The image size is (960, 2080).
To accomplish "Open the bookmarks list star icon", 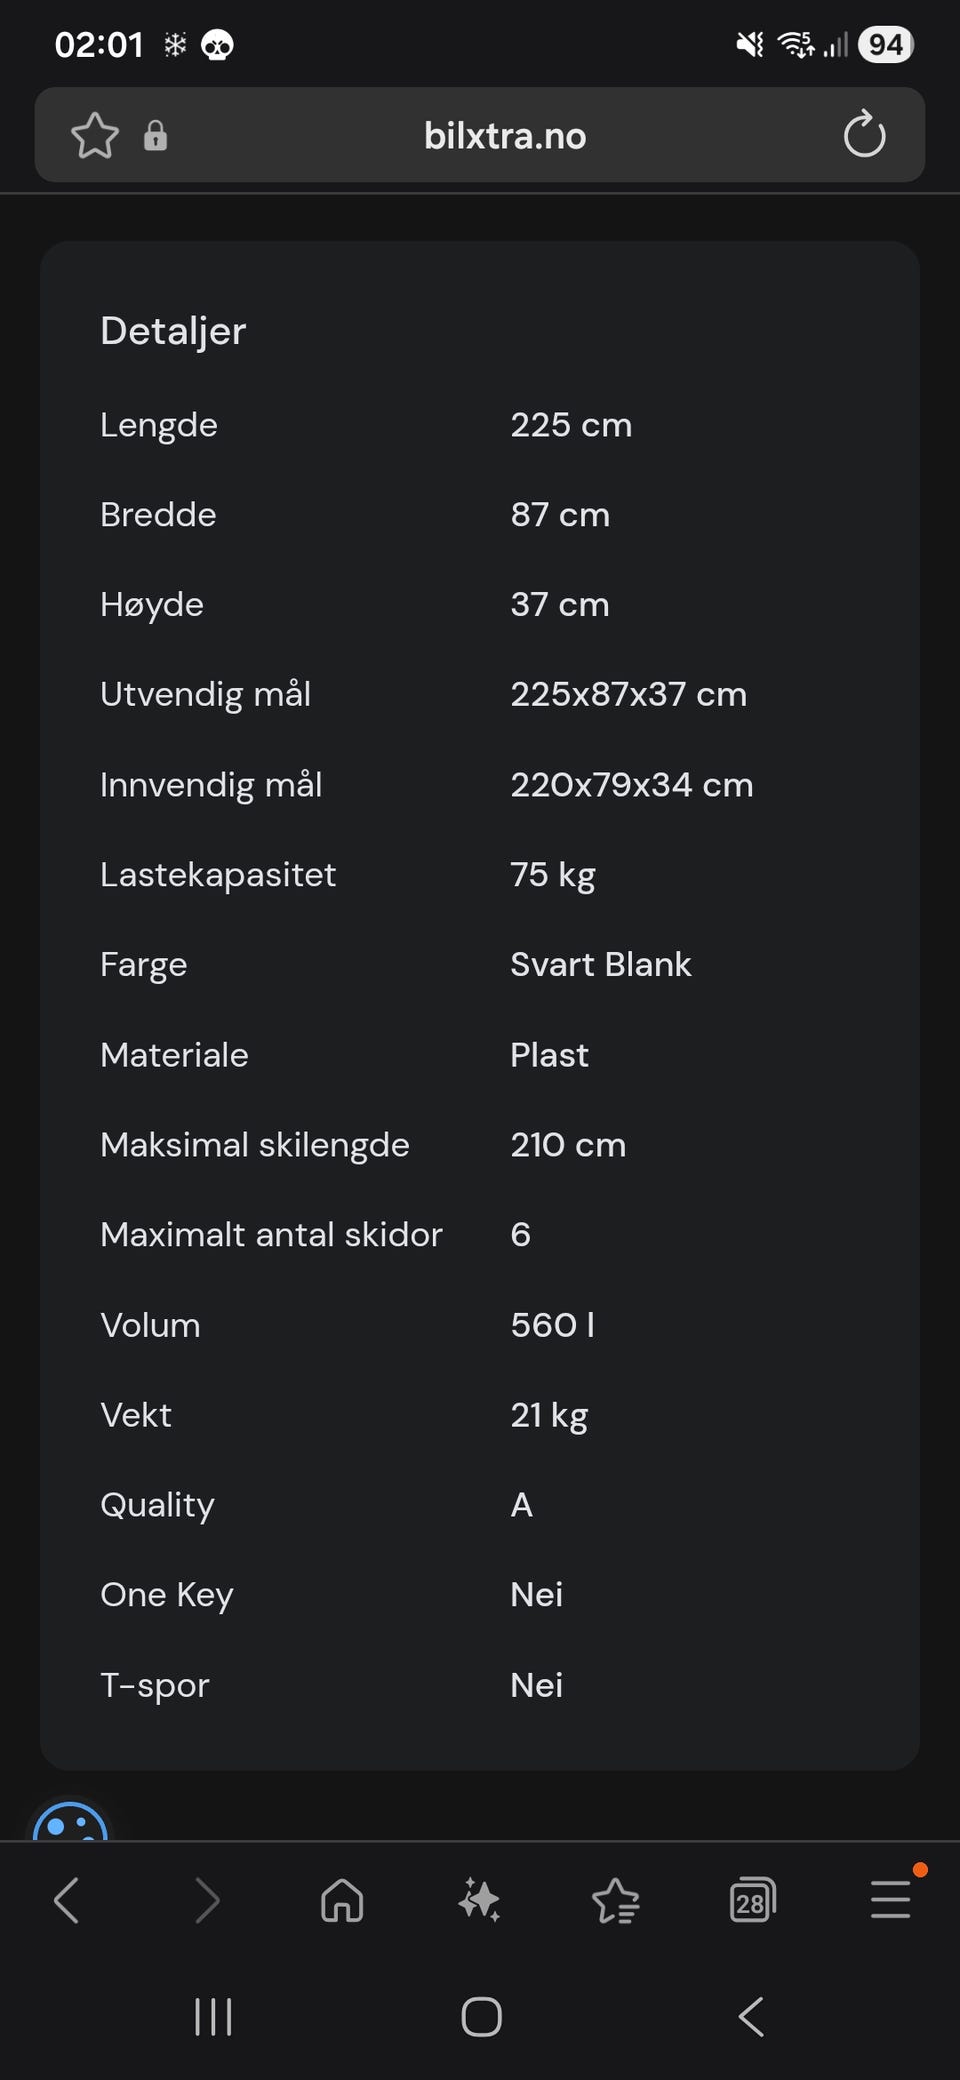I will (616, 1900).
